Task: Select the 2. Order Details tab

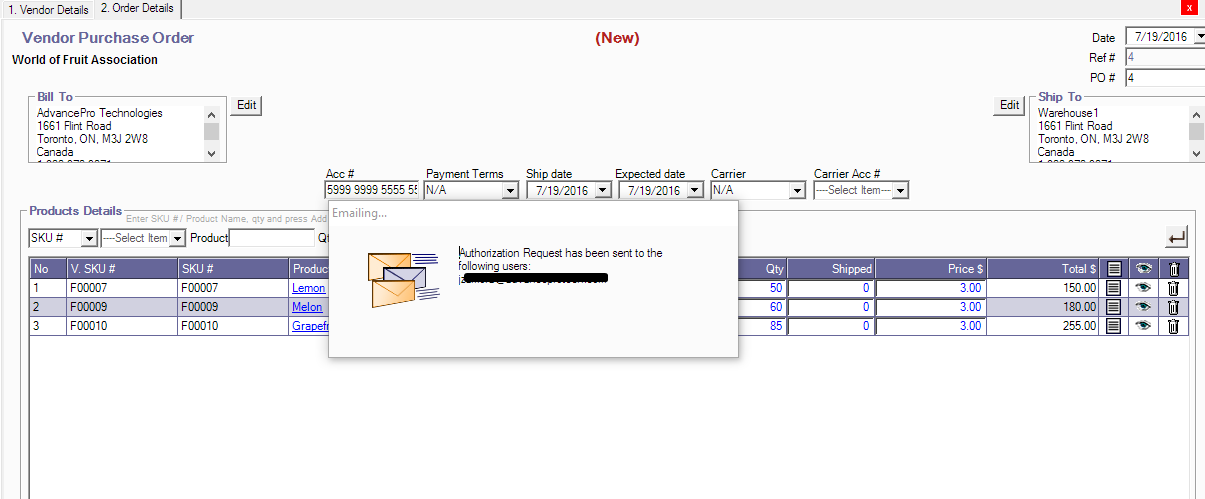Action: coord(138,9)
